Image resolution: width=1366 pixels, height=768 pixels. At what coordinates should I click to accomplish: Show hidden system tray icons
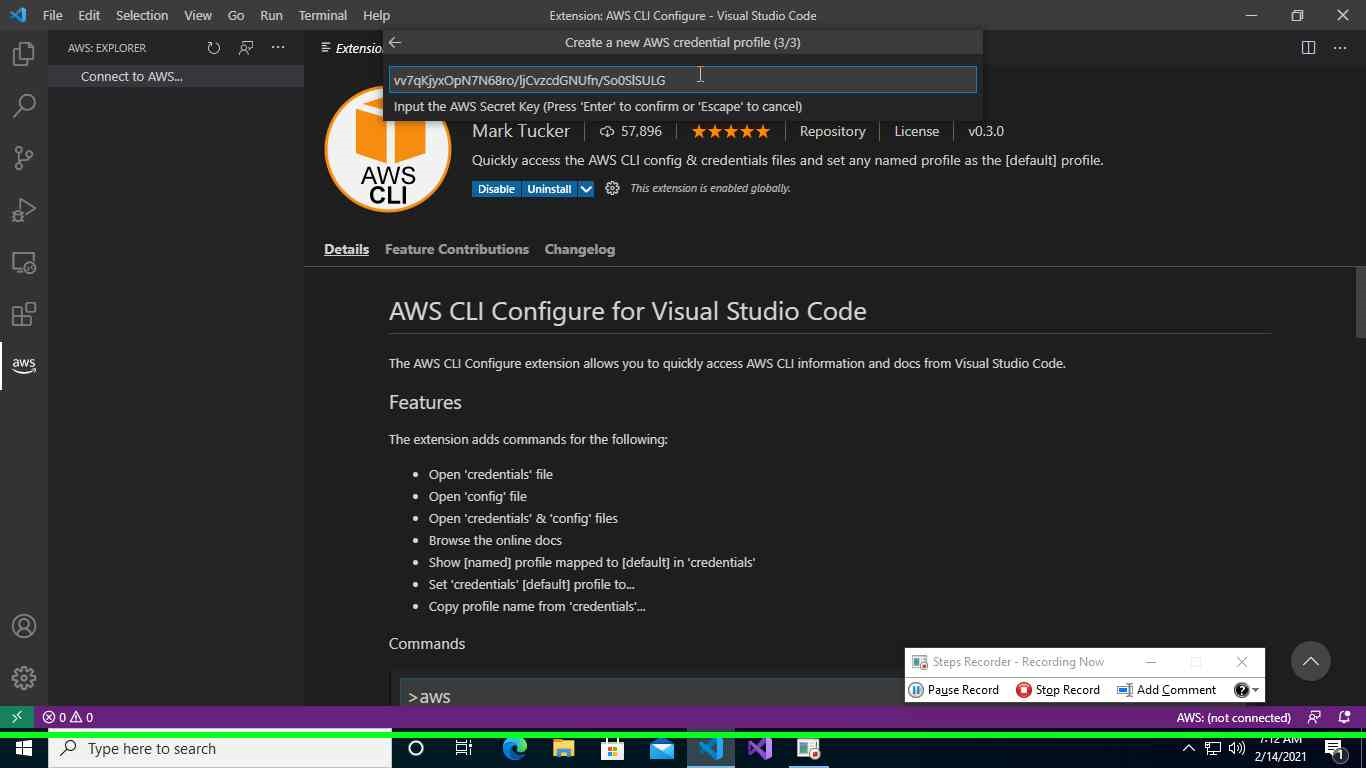[1188, 748]
